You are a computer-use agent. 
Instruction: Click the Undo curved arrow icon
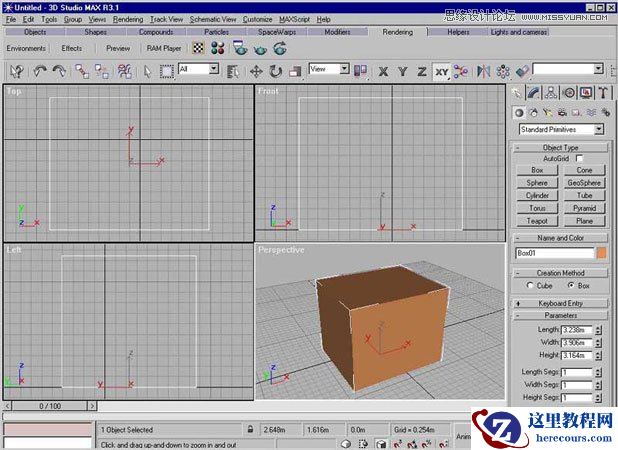[39, 71]
